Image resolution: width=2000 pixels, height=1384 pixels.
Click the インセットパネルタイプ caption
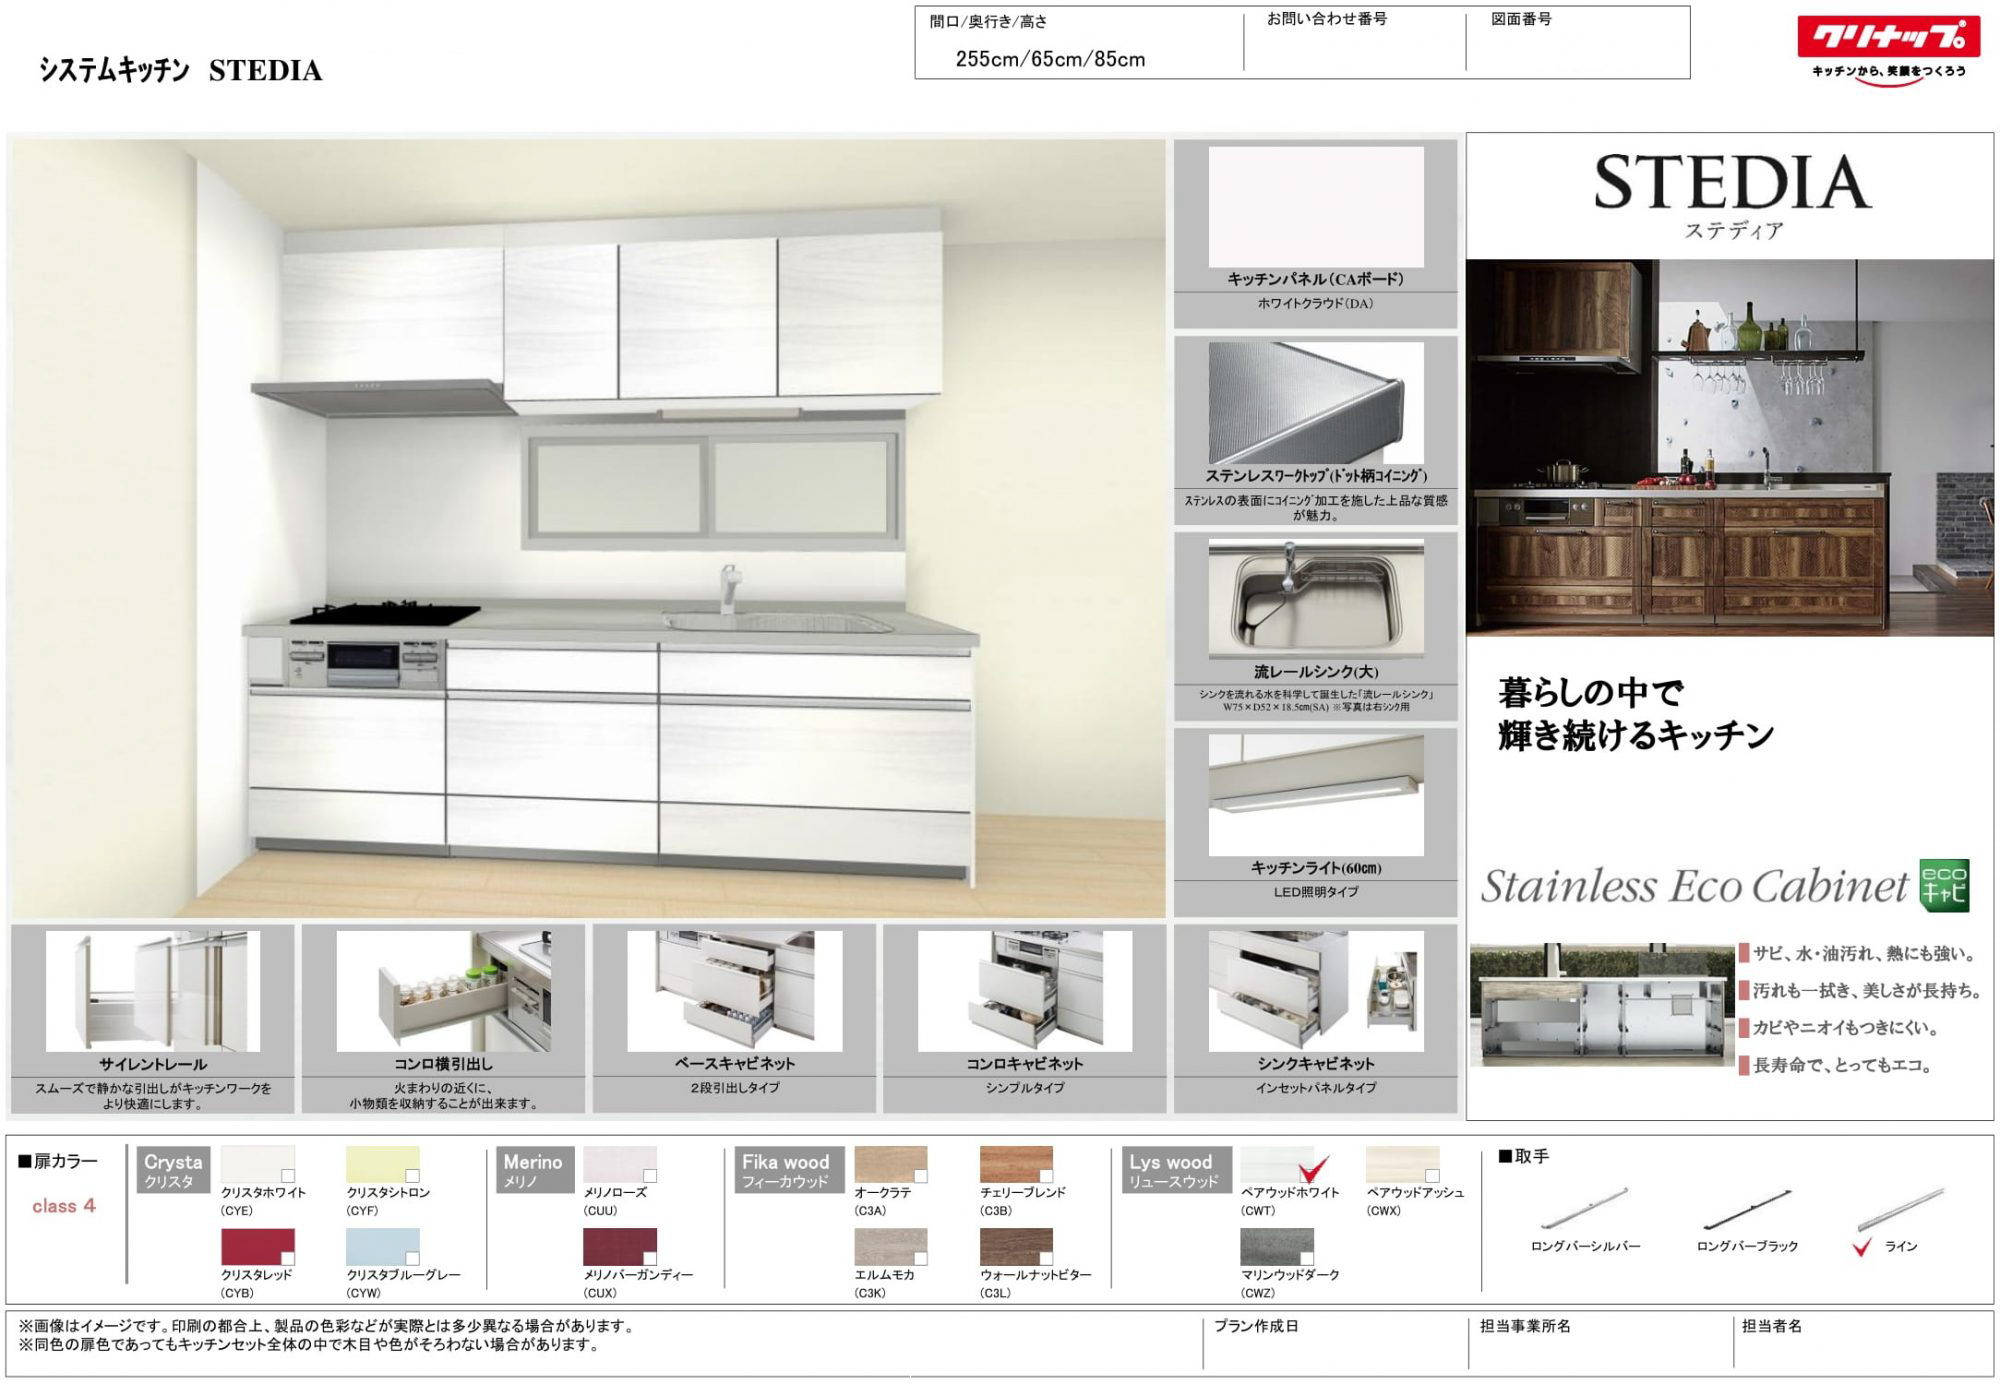click(1316, 1087)
